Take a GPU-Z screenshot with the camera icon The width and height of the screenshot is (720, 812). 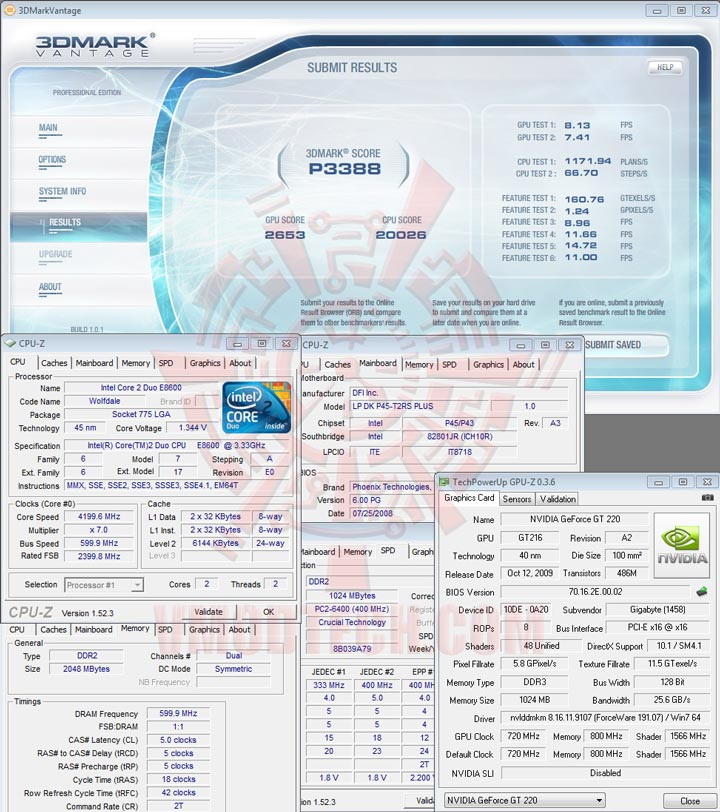point(707,498)
